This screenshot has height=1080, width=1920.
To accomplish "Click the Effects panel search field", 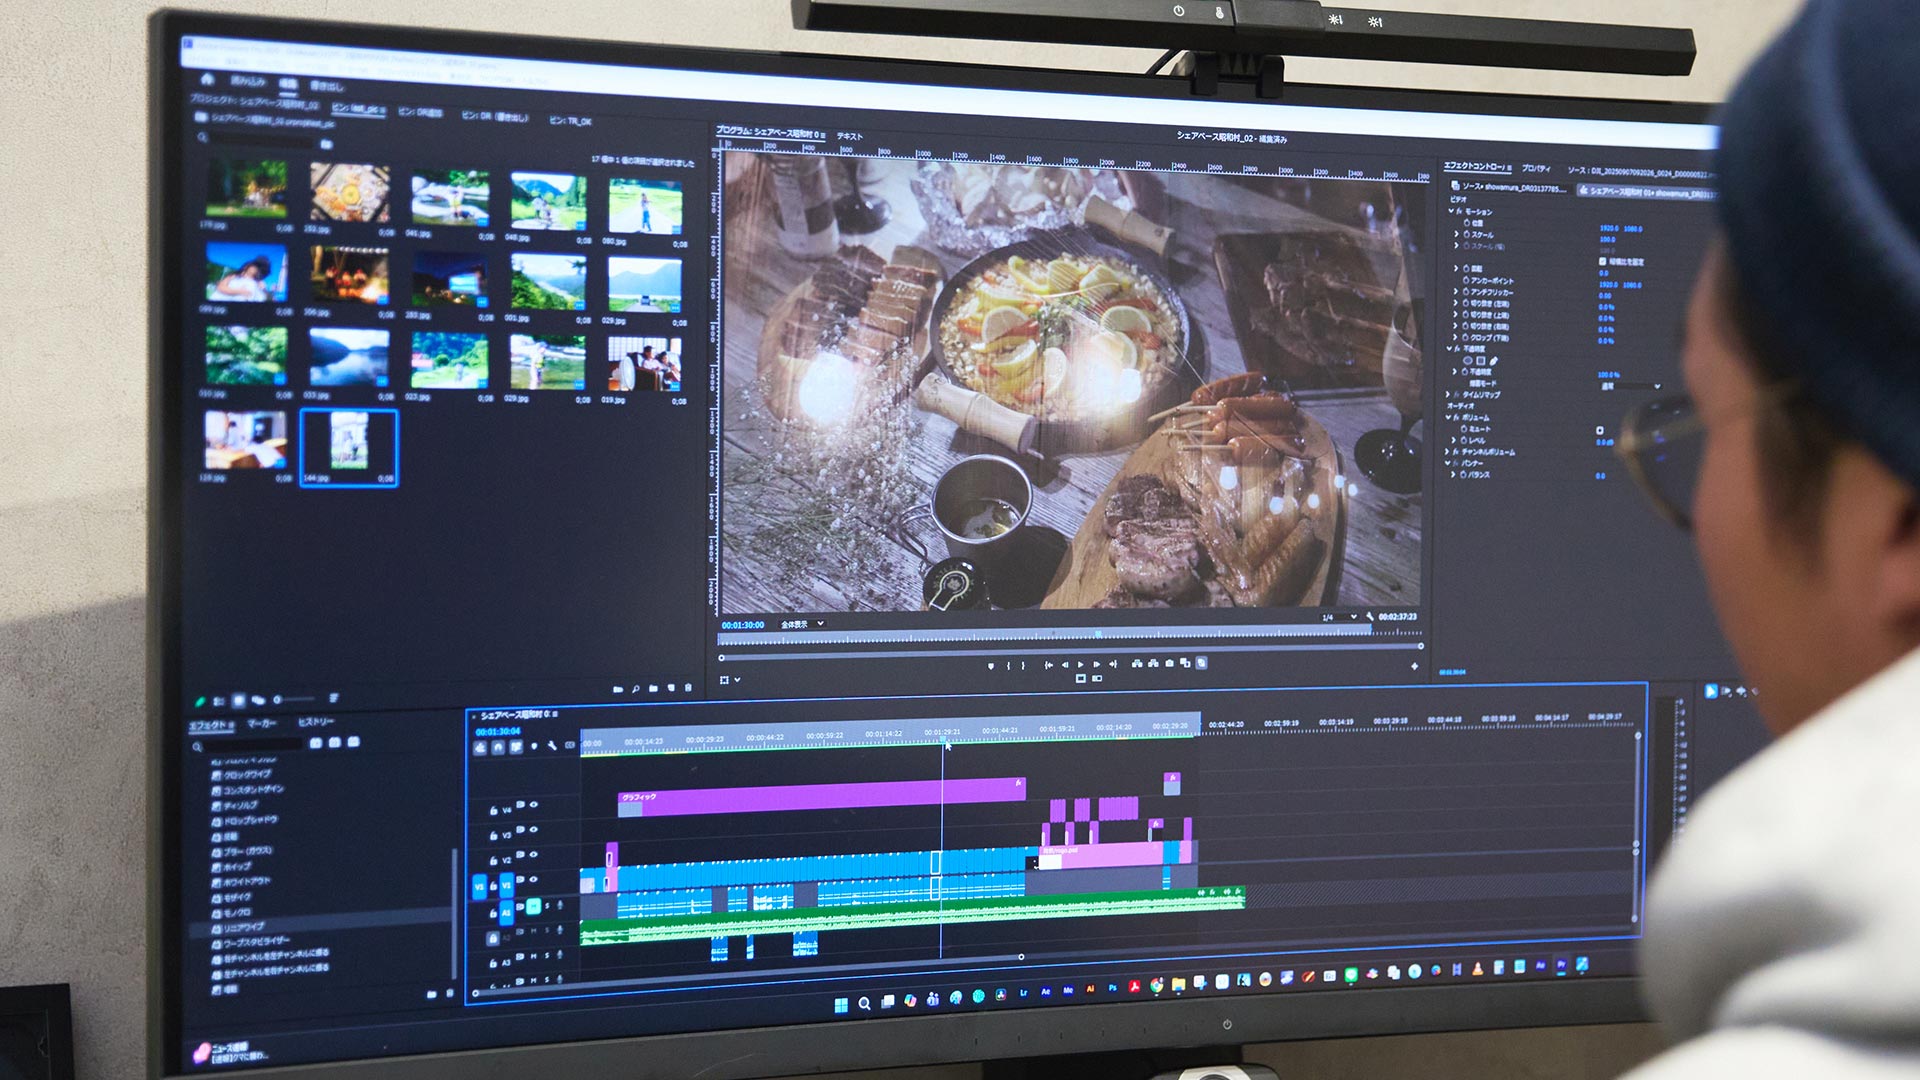I will tap(253, 744).
